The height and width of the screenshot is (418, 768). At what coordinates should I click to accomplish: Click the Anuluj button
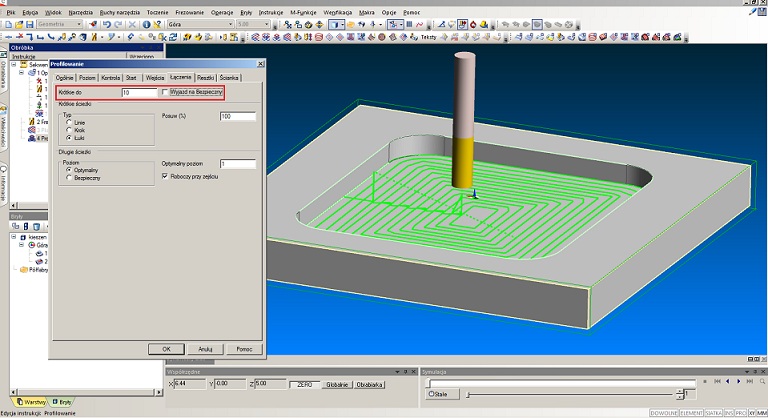point(205,349)
